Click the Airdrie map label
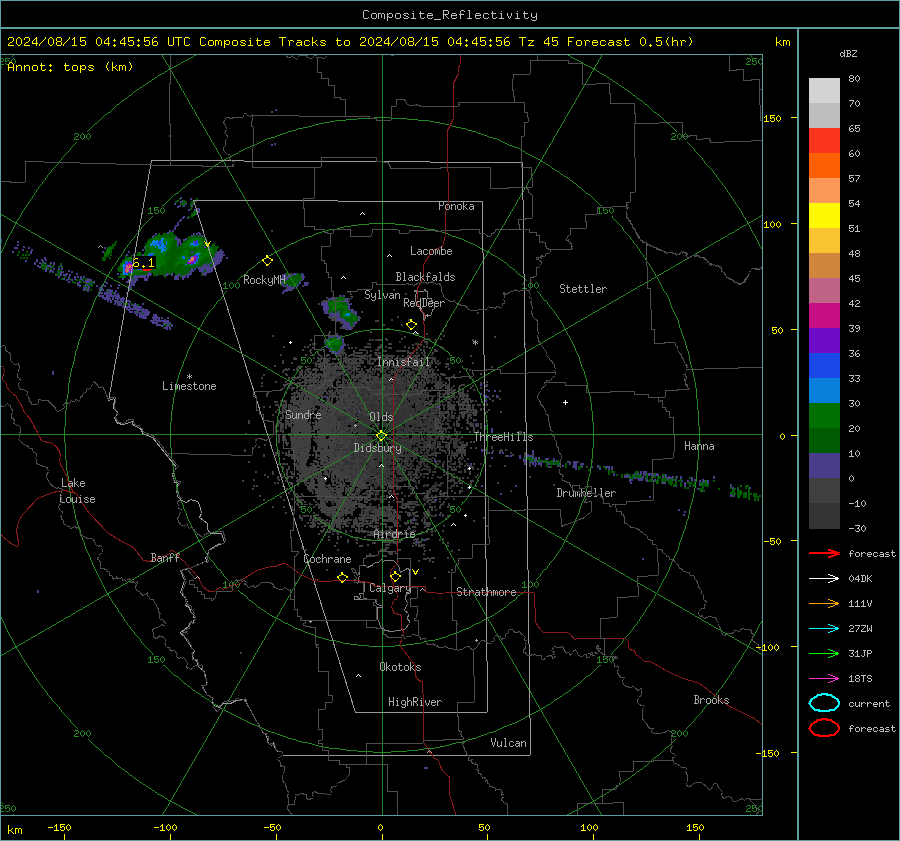This screenshot has height=841, width=900. pyautogui.click(x=394, y=534)
